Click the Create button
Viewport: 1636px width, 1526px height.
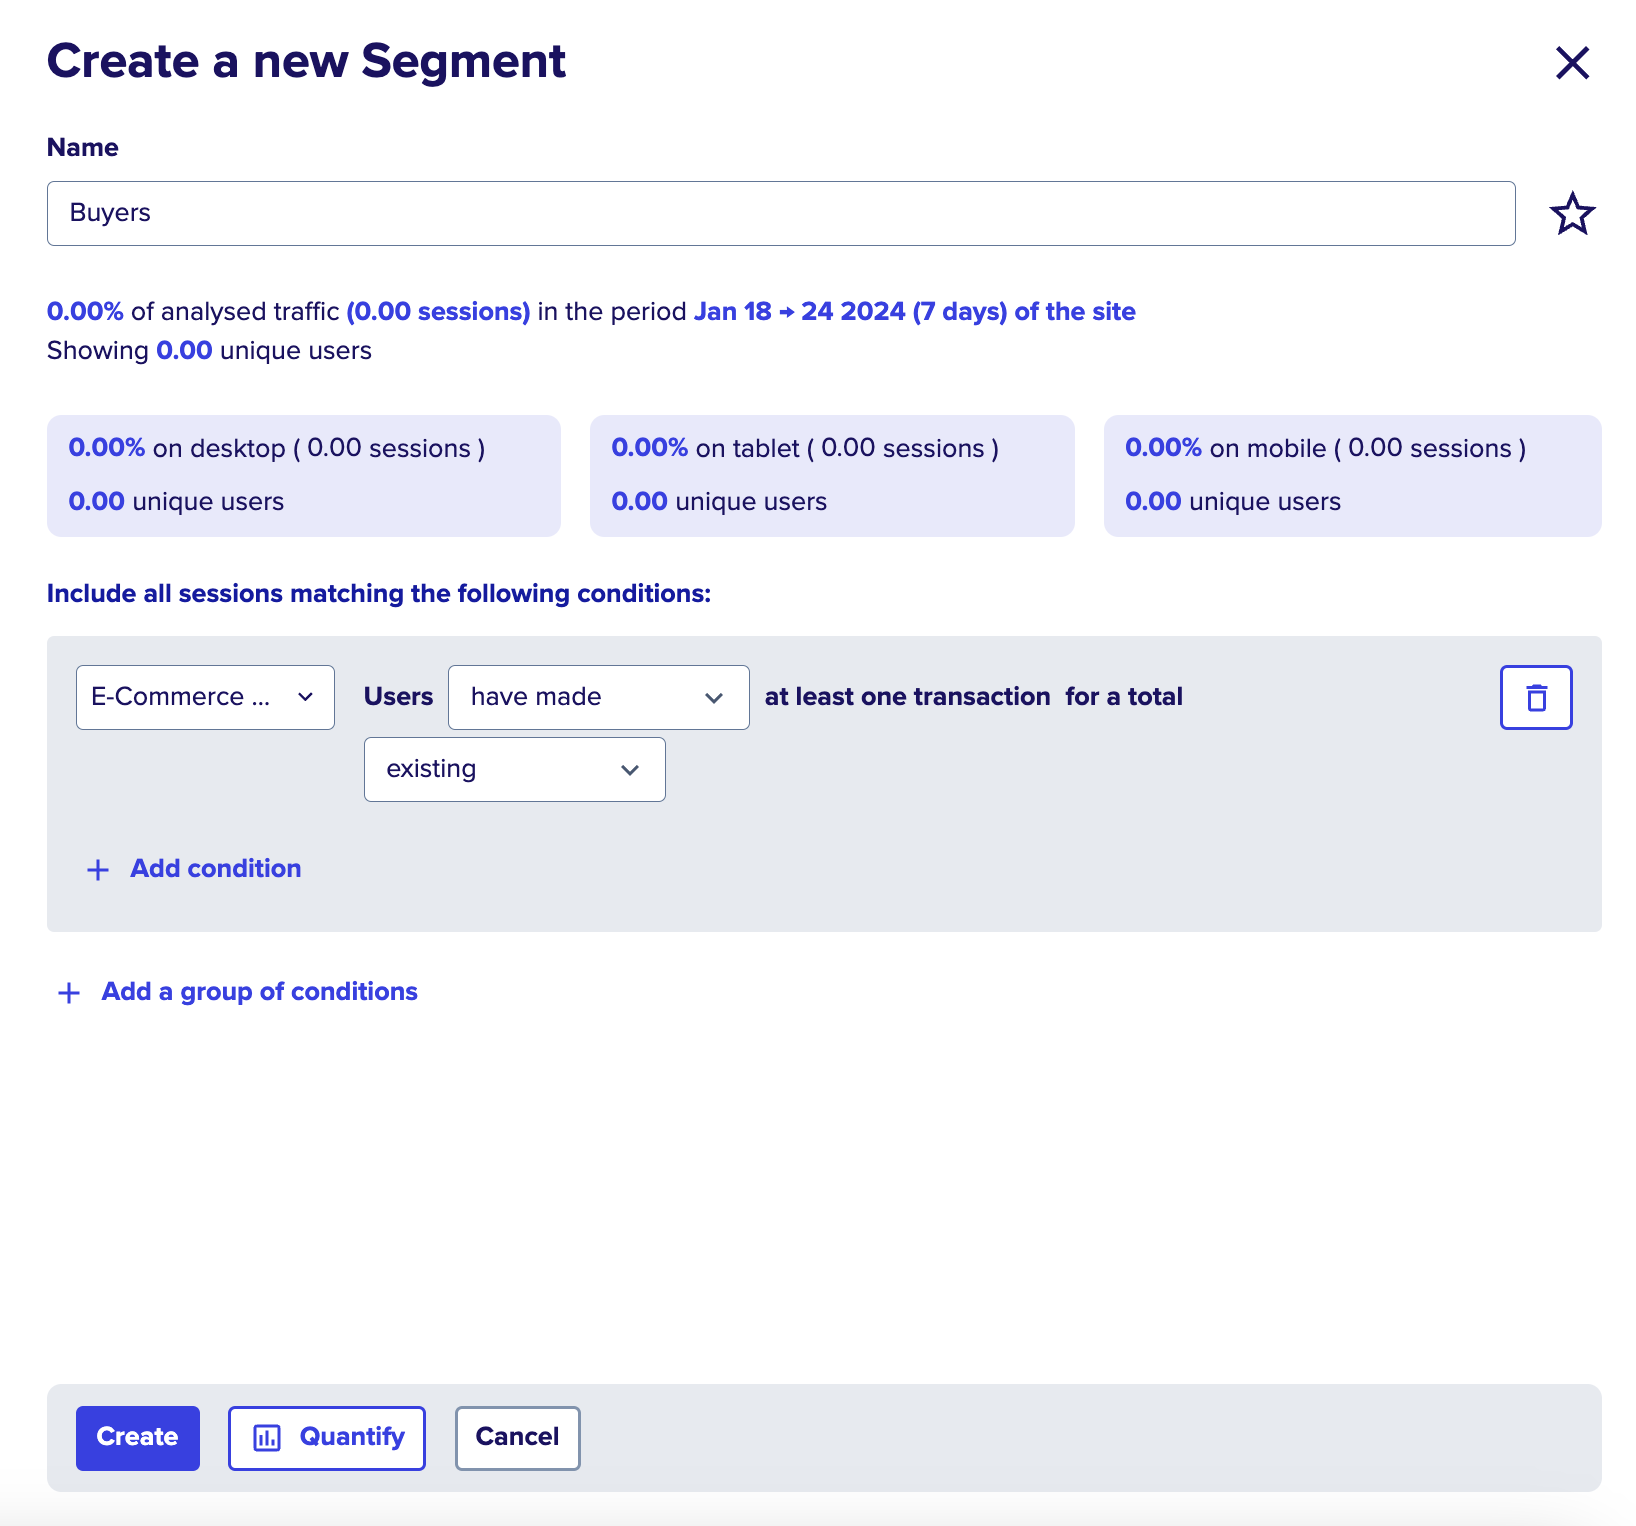click(x=138, y=1438)
